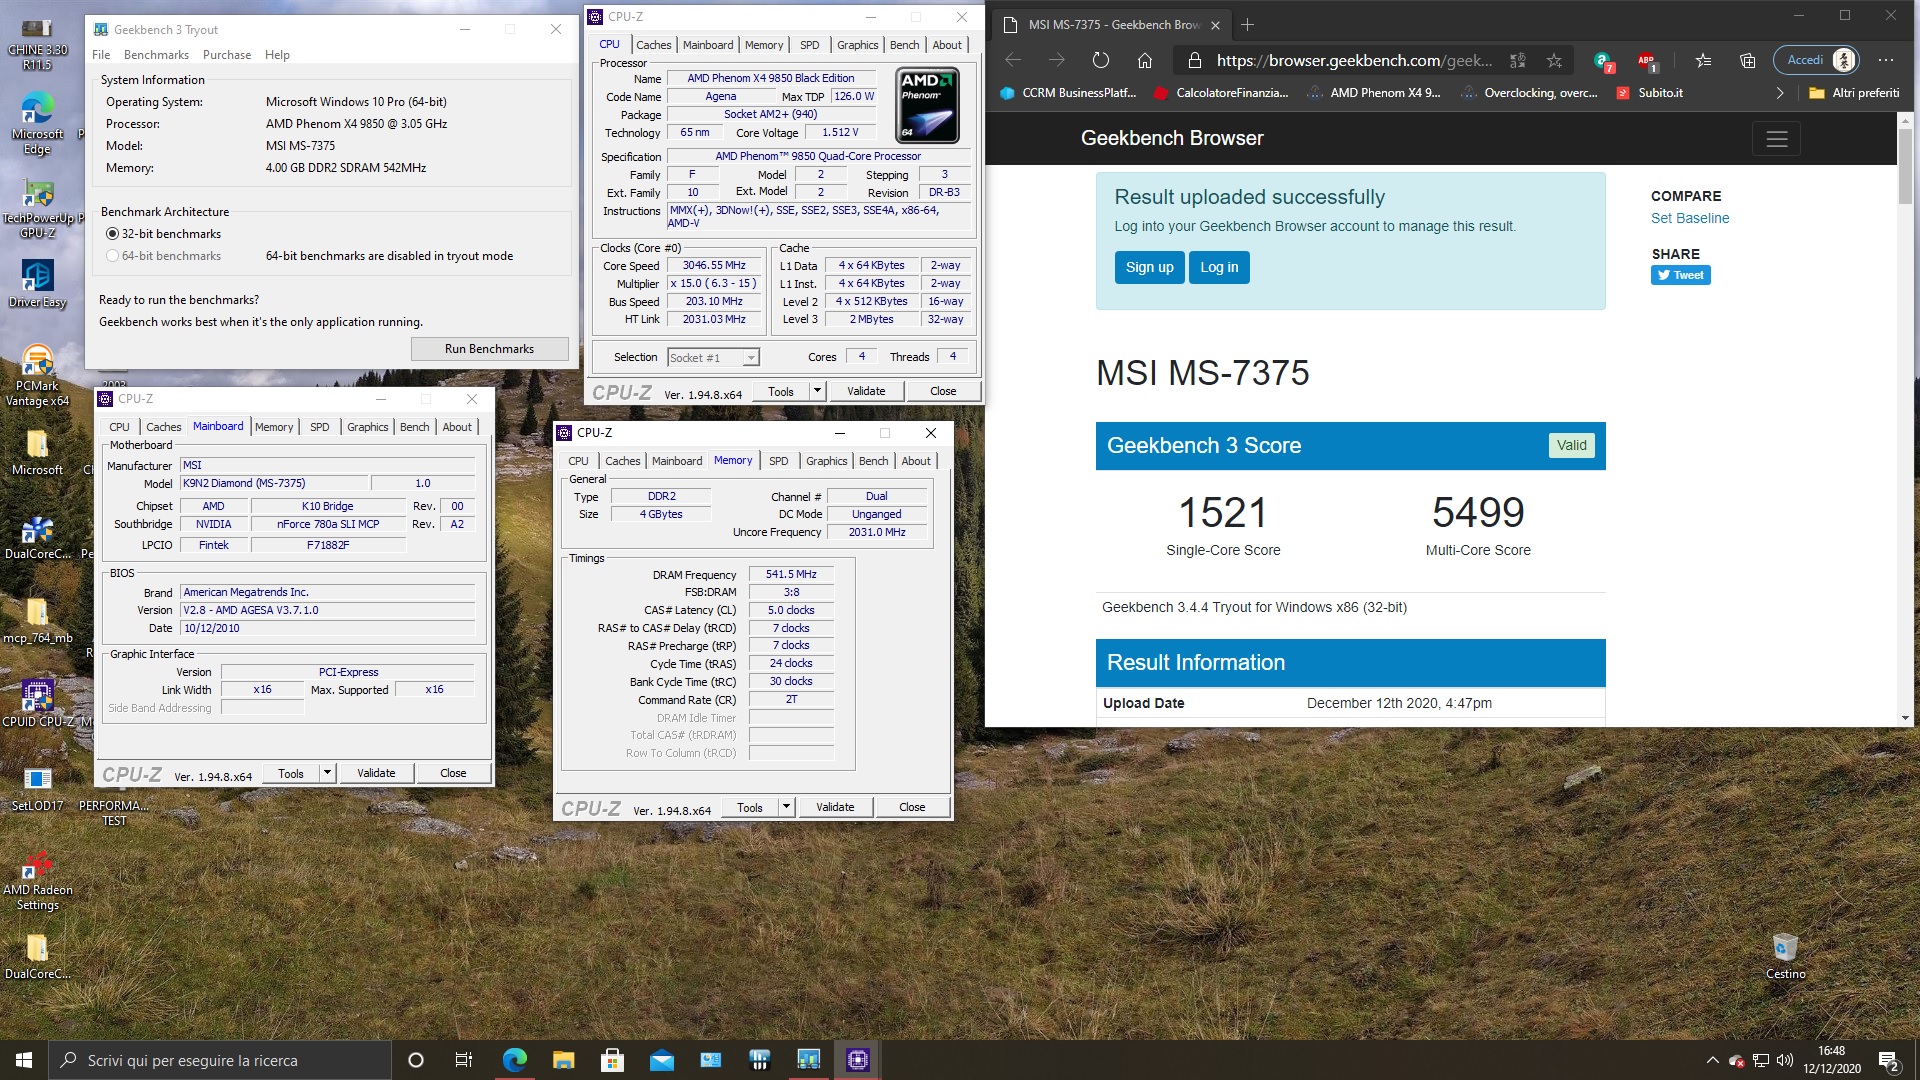
Task: Open Adblock Plus extension icon
Action: 1646,61
